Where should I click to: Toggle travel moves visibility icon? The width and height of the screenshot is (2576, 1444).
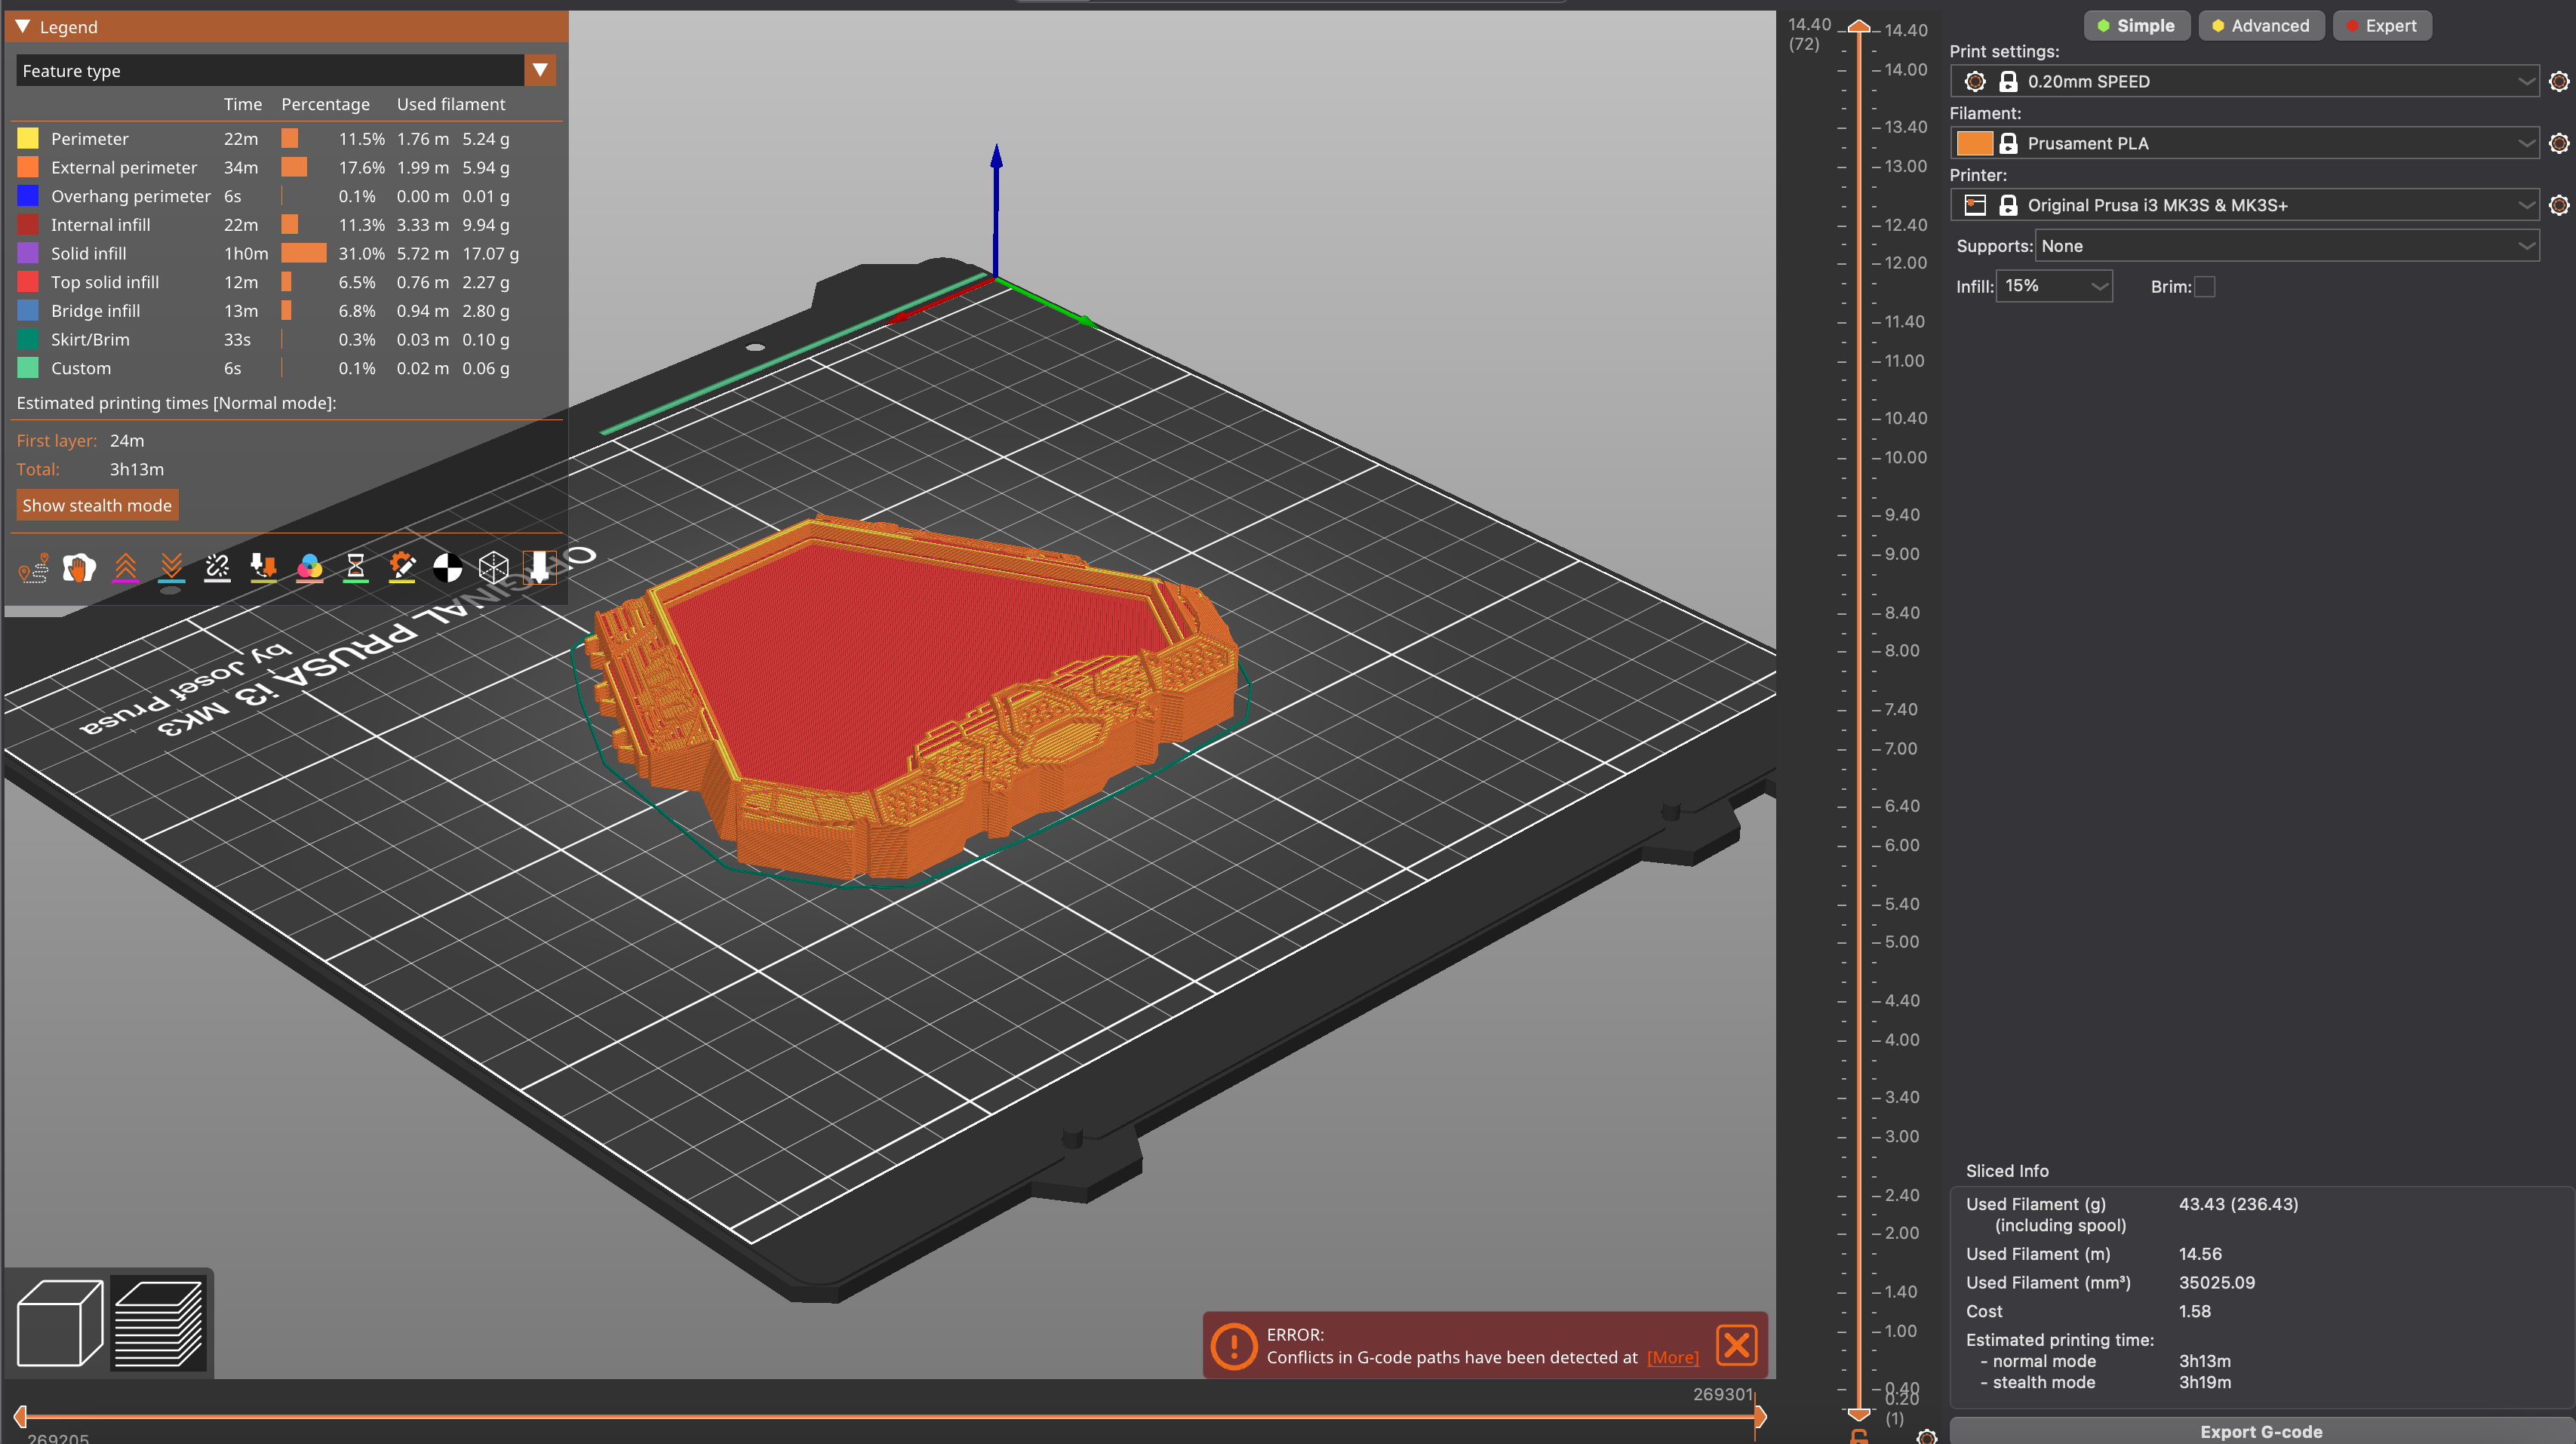click(x=33, y=568)
